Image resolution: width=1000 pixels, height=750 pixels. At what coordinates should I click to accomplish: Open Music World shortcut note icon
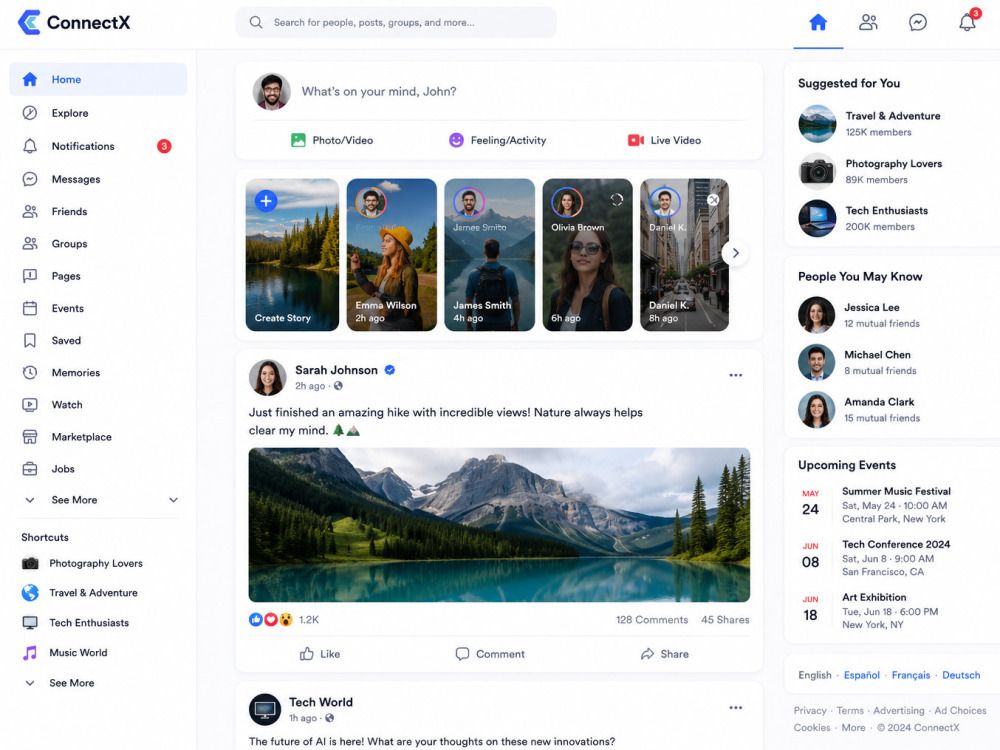click(30, 652)
